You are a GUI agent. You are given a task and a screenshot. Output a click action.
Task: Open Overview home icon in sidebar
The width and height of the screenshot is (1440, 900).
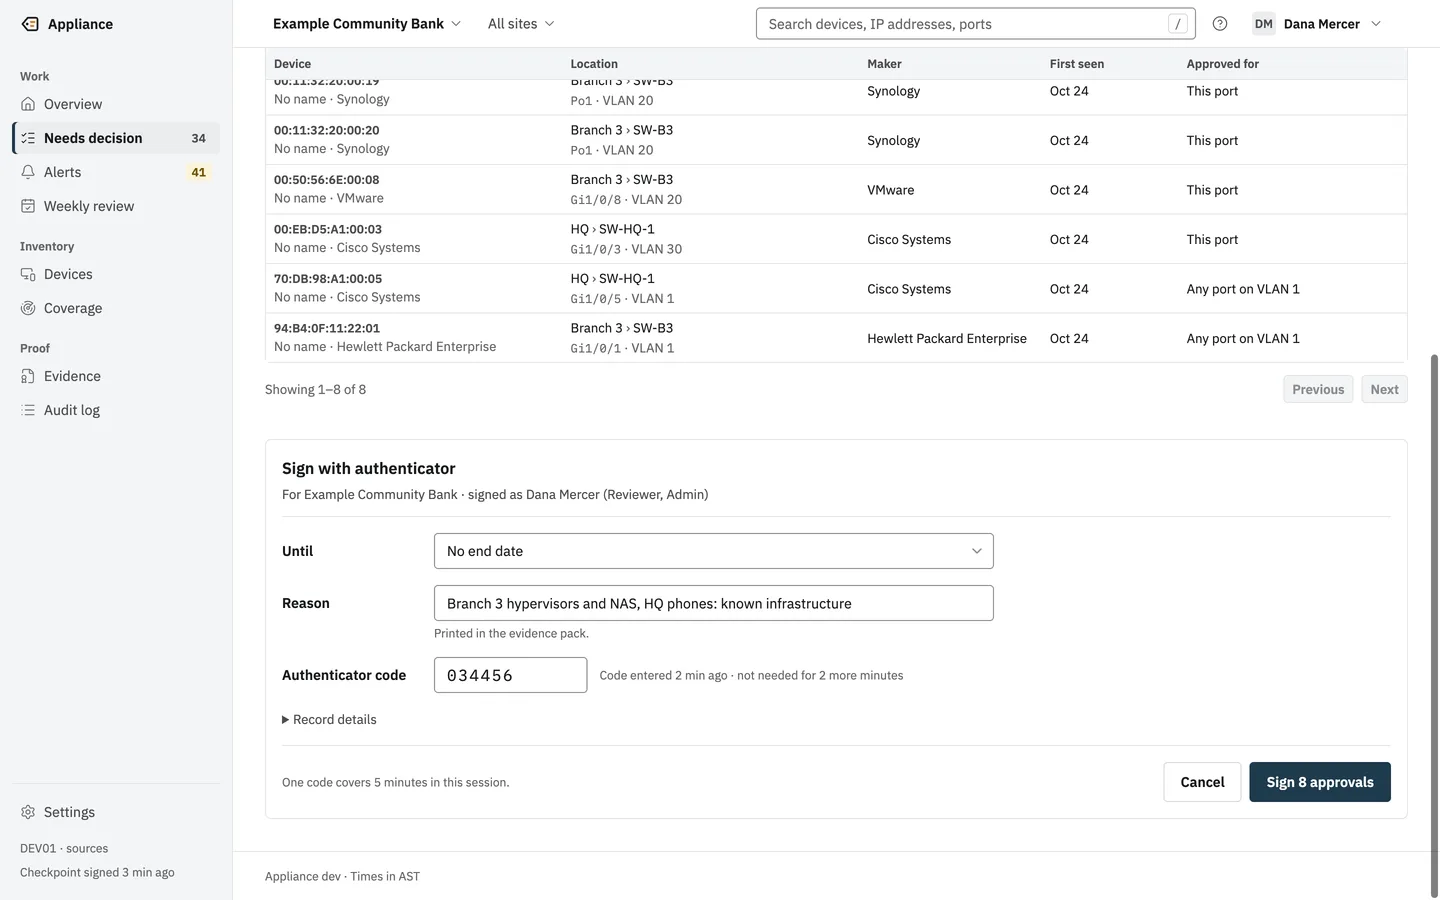[x=28, y=104]
